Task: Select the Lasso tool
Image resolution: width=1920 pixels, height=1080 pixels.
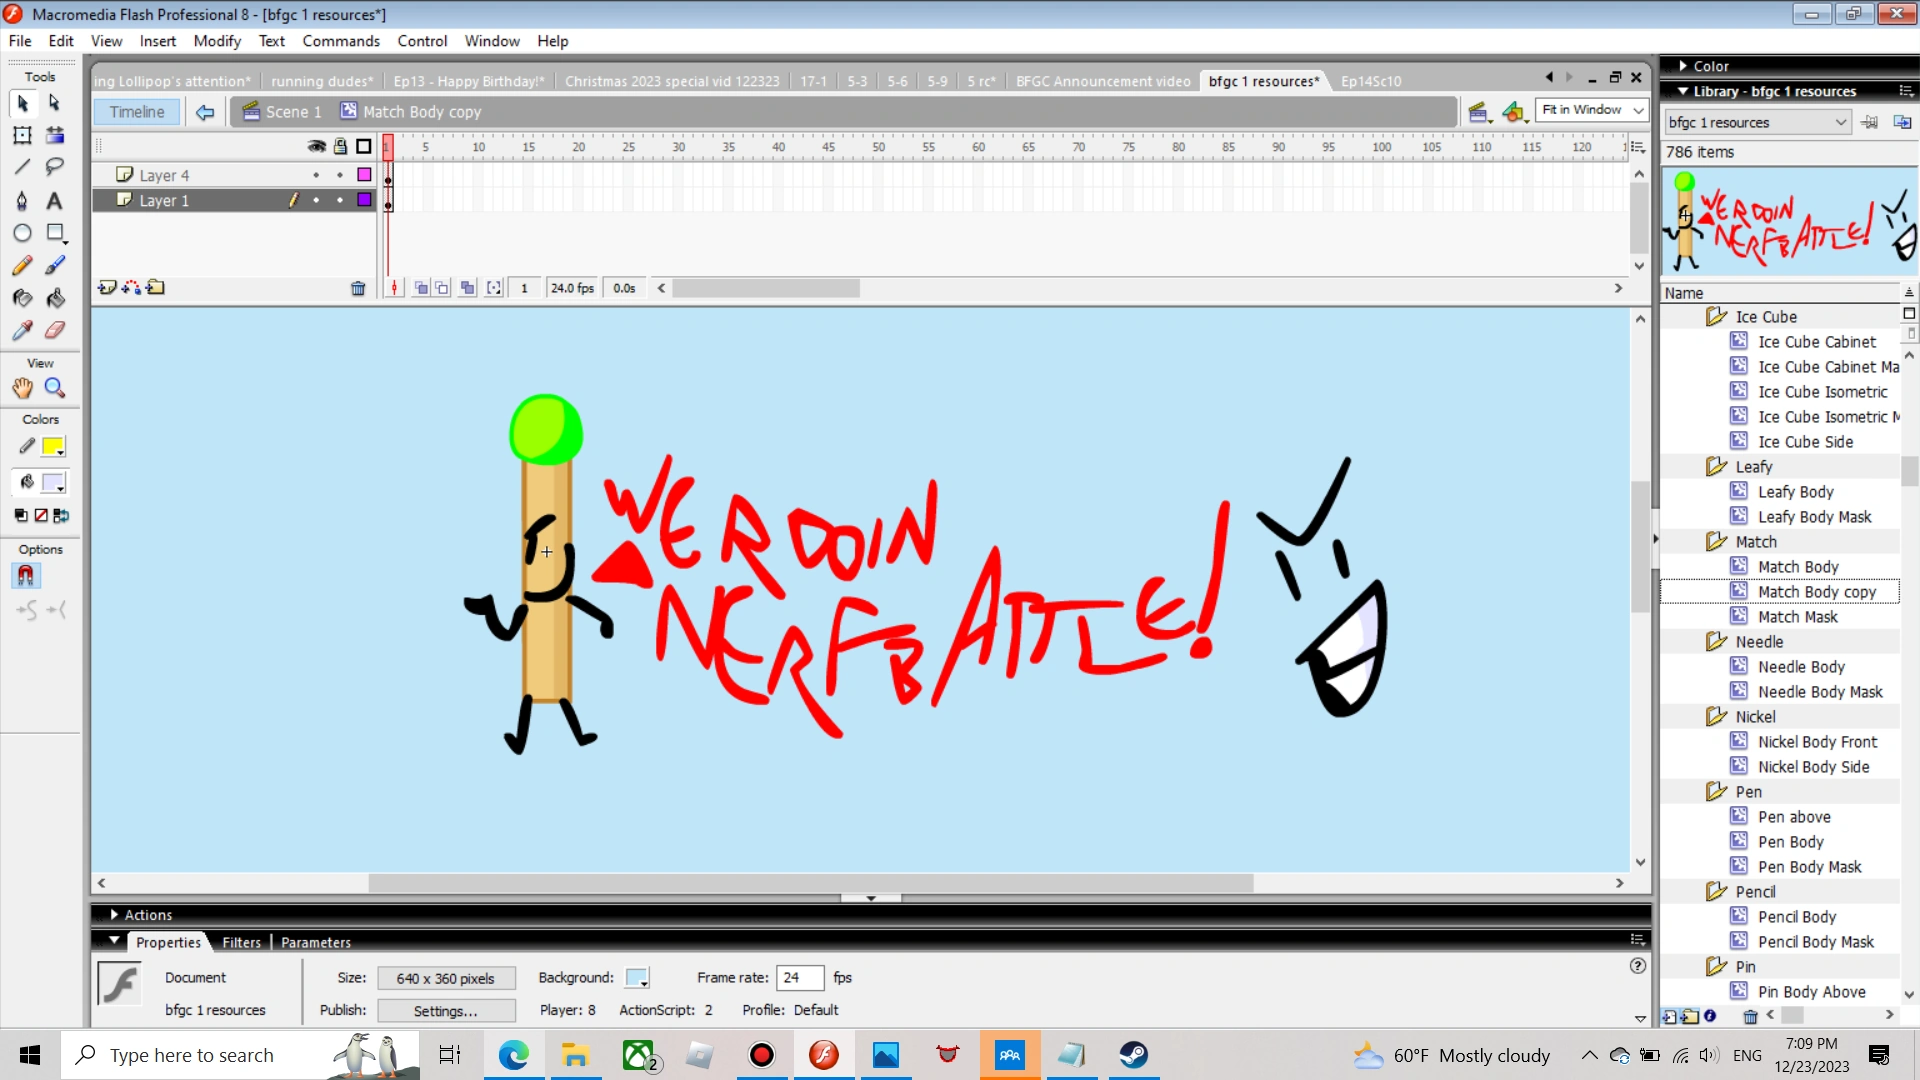Action: [55, 167]
